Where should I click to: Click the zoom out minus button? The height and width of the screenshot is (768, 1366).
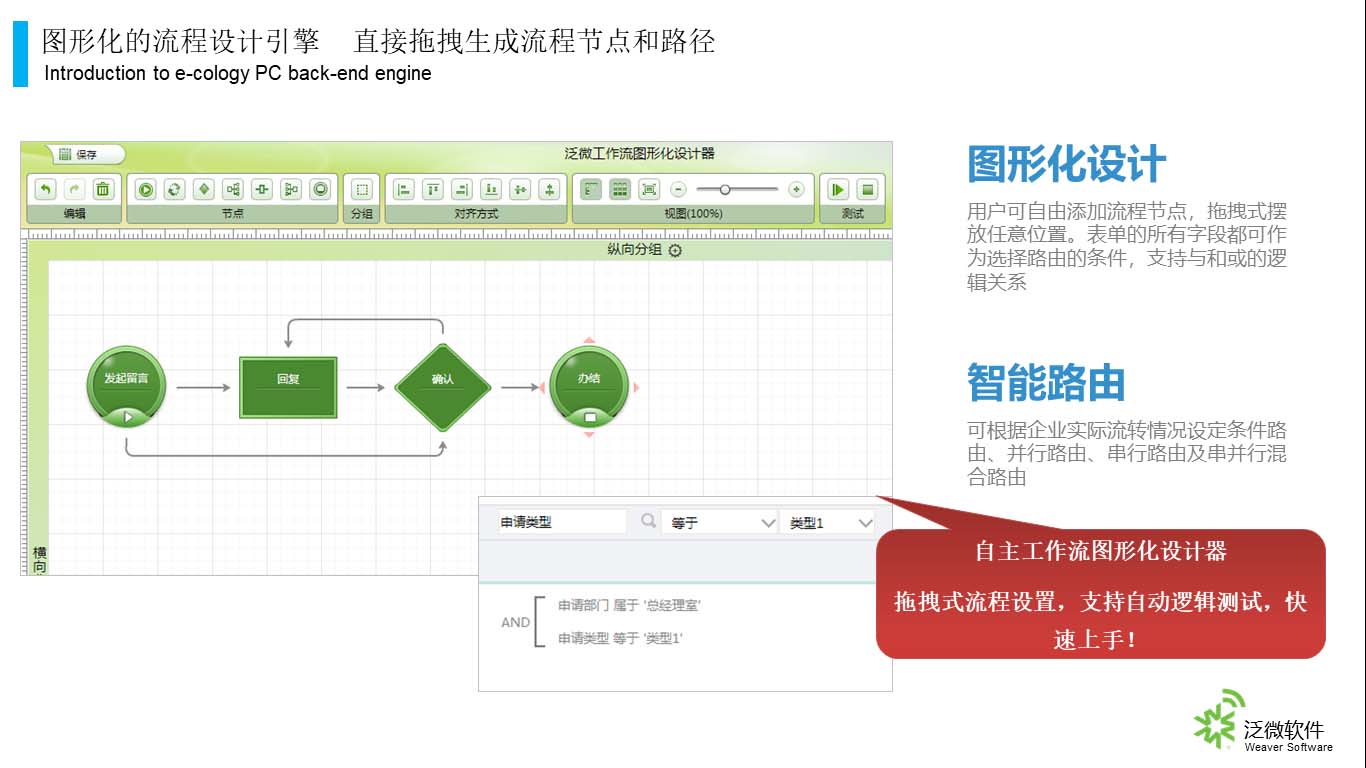[678, 189]
